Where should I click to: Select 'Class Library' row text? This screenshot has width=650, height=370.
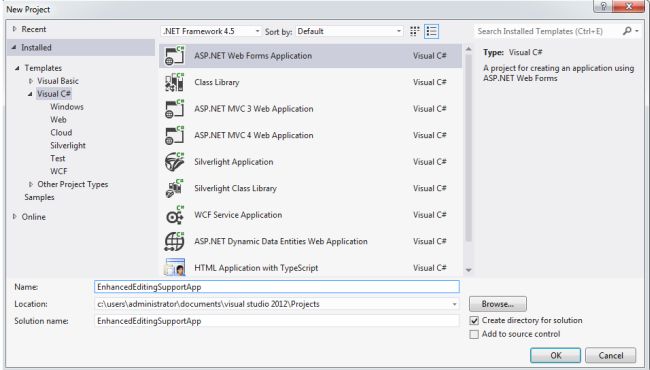click(x=217, y=82)
